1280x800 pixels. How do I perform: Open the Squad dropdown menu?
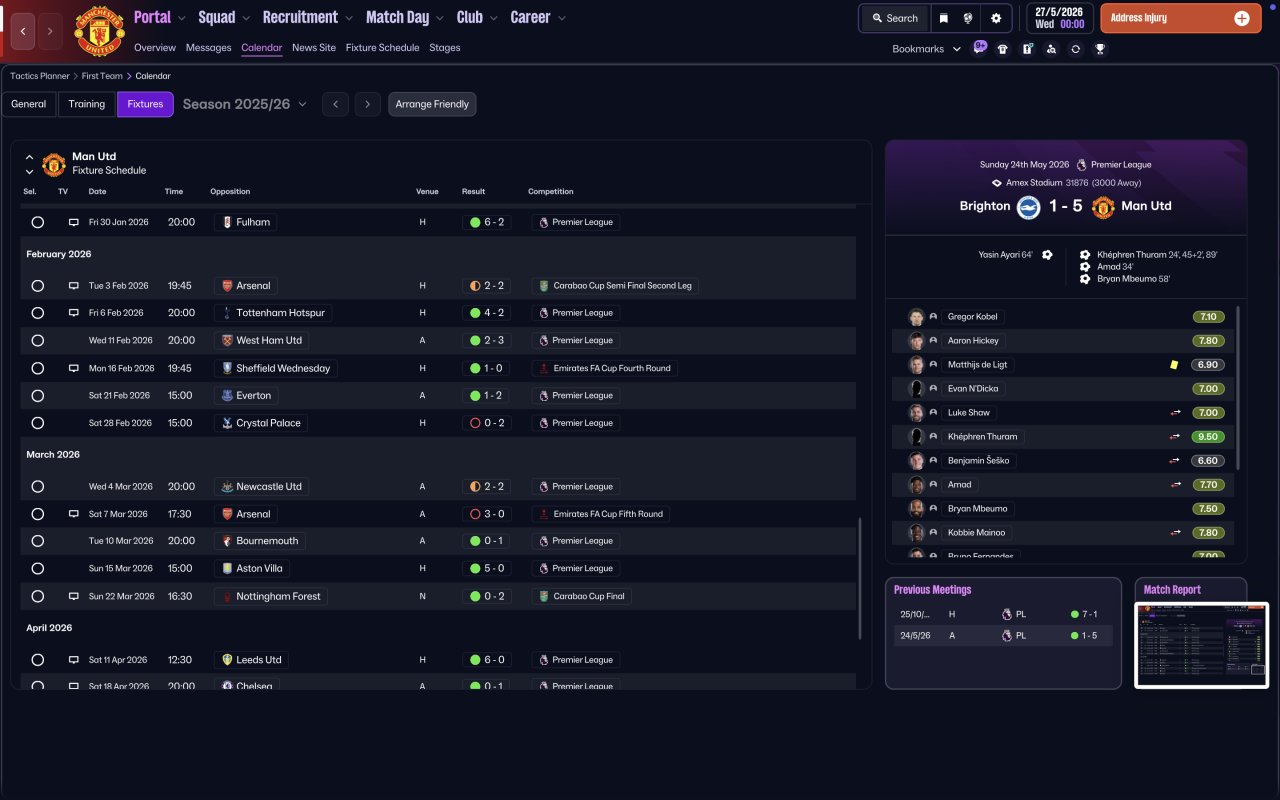224,17
